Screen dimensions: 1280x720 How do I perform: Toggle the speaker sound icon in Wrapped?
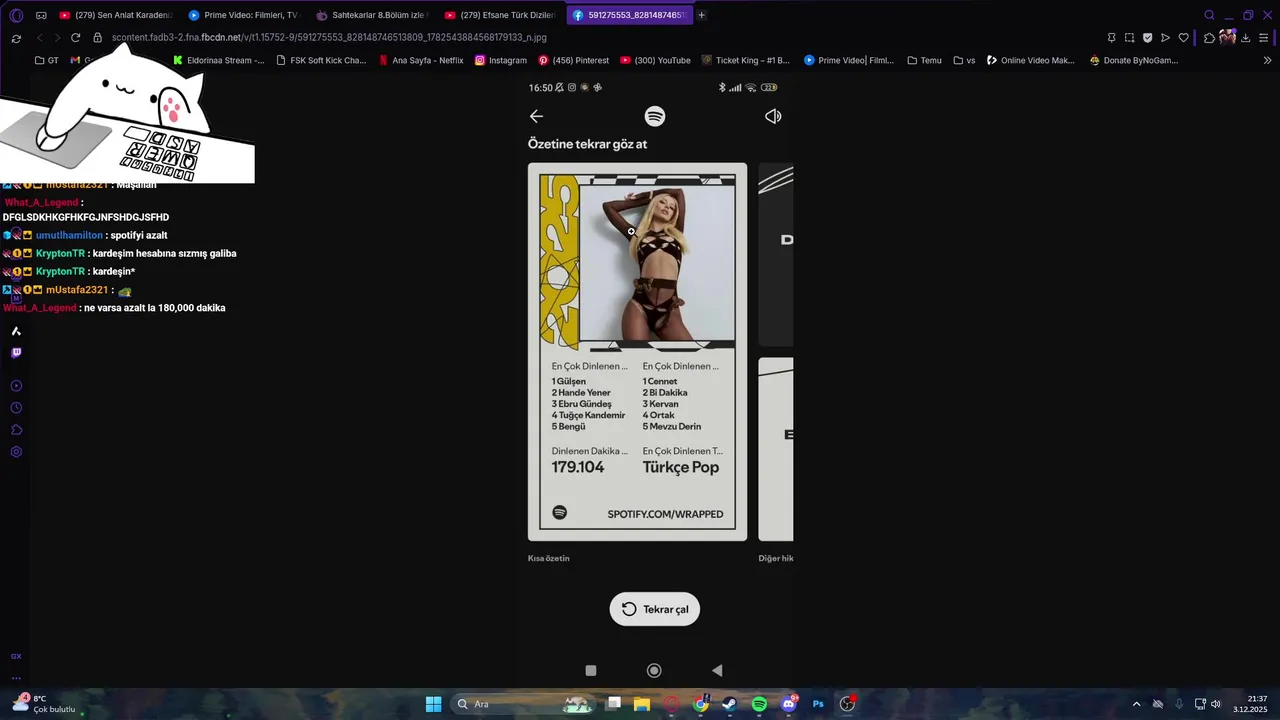click(773, 116)
